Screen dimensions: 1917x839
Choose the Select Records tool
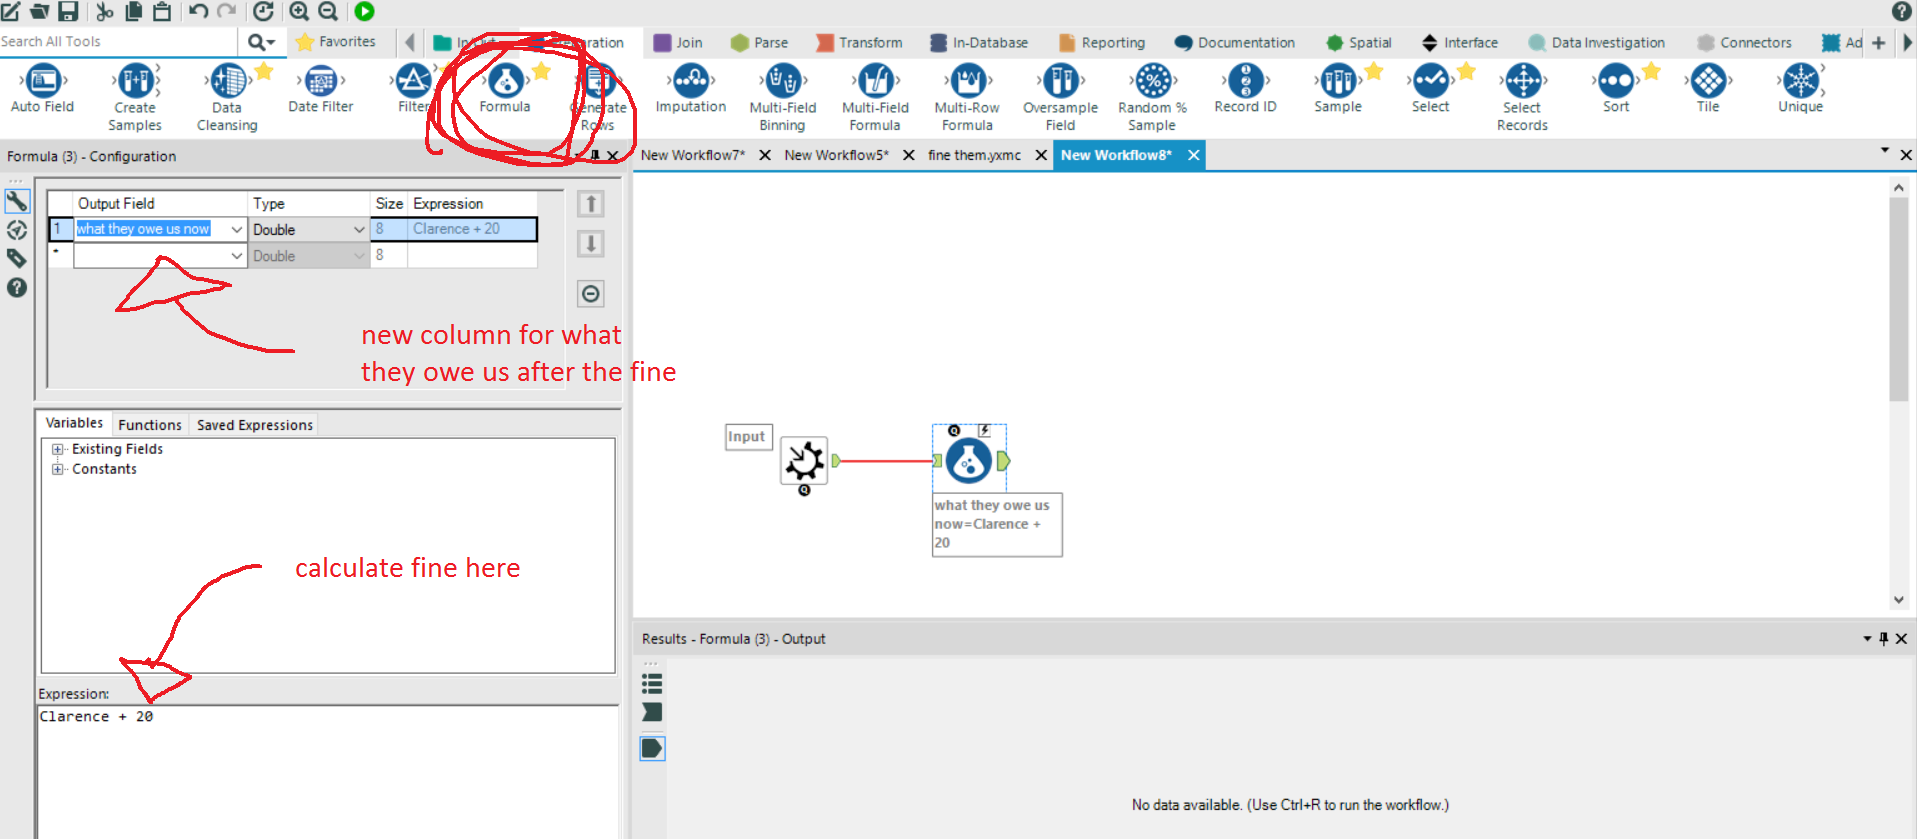coord(1522,97)
